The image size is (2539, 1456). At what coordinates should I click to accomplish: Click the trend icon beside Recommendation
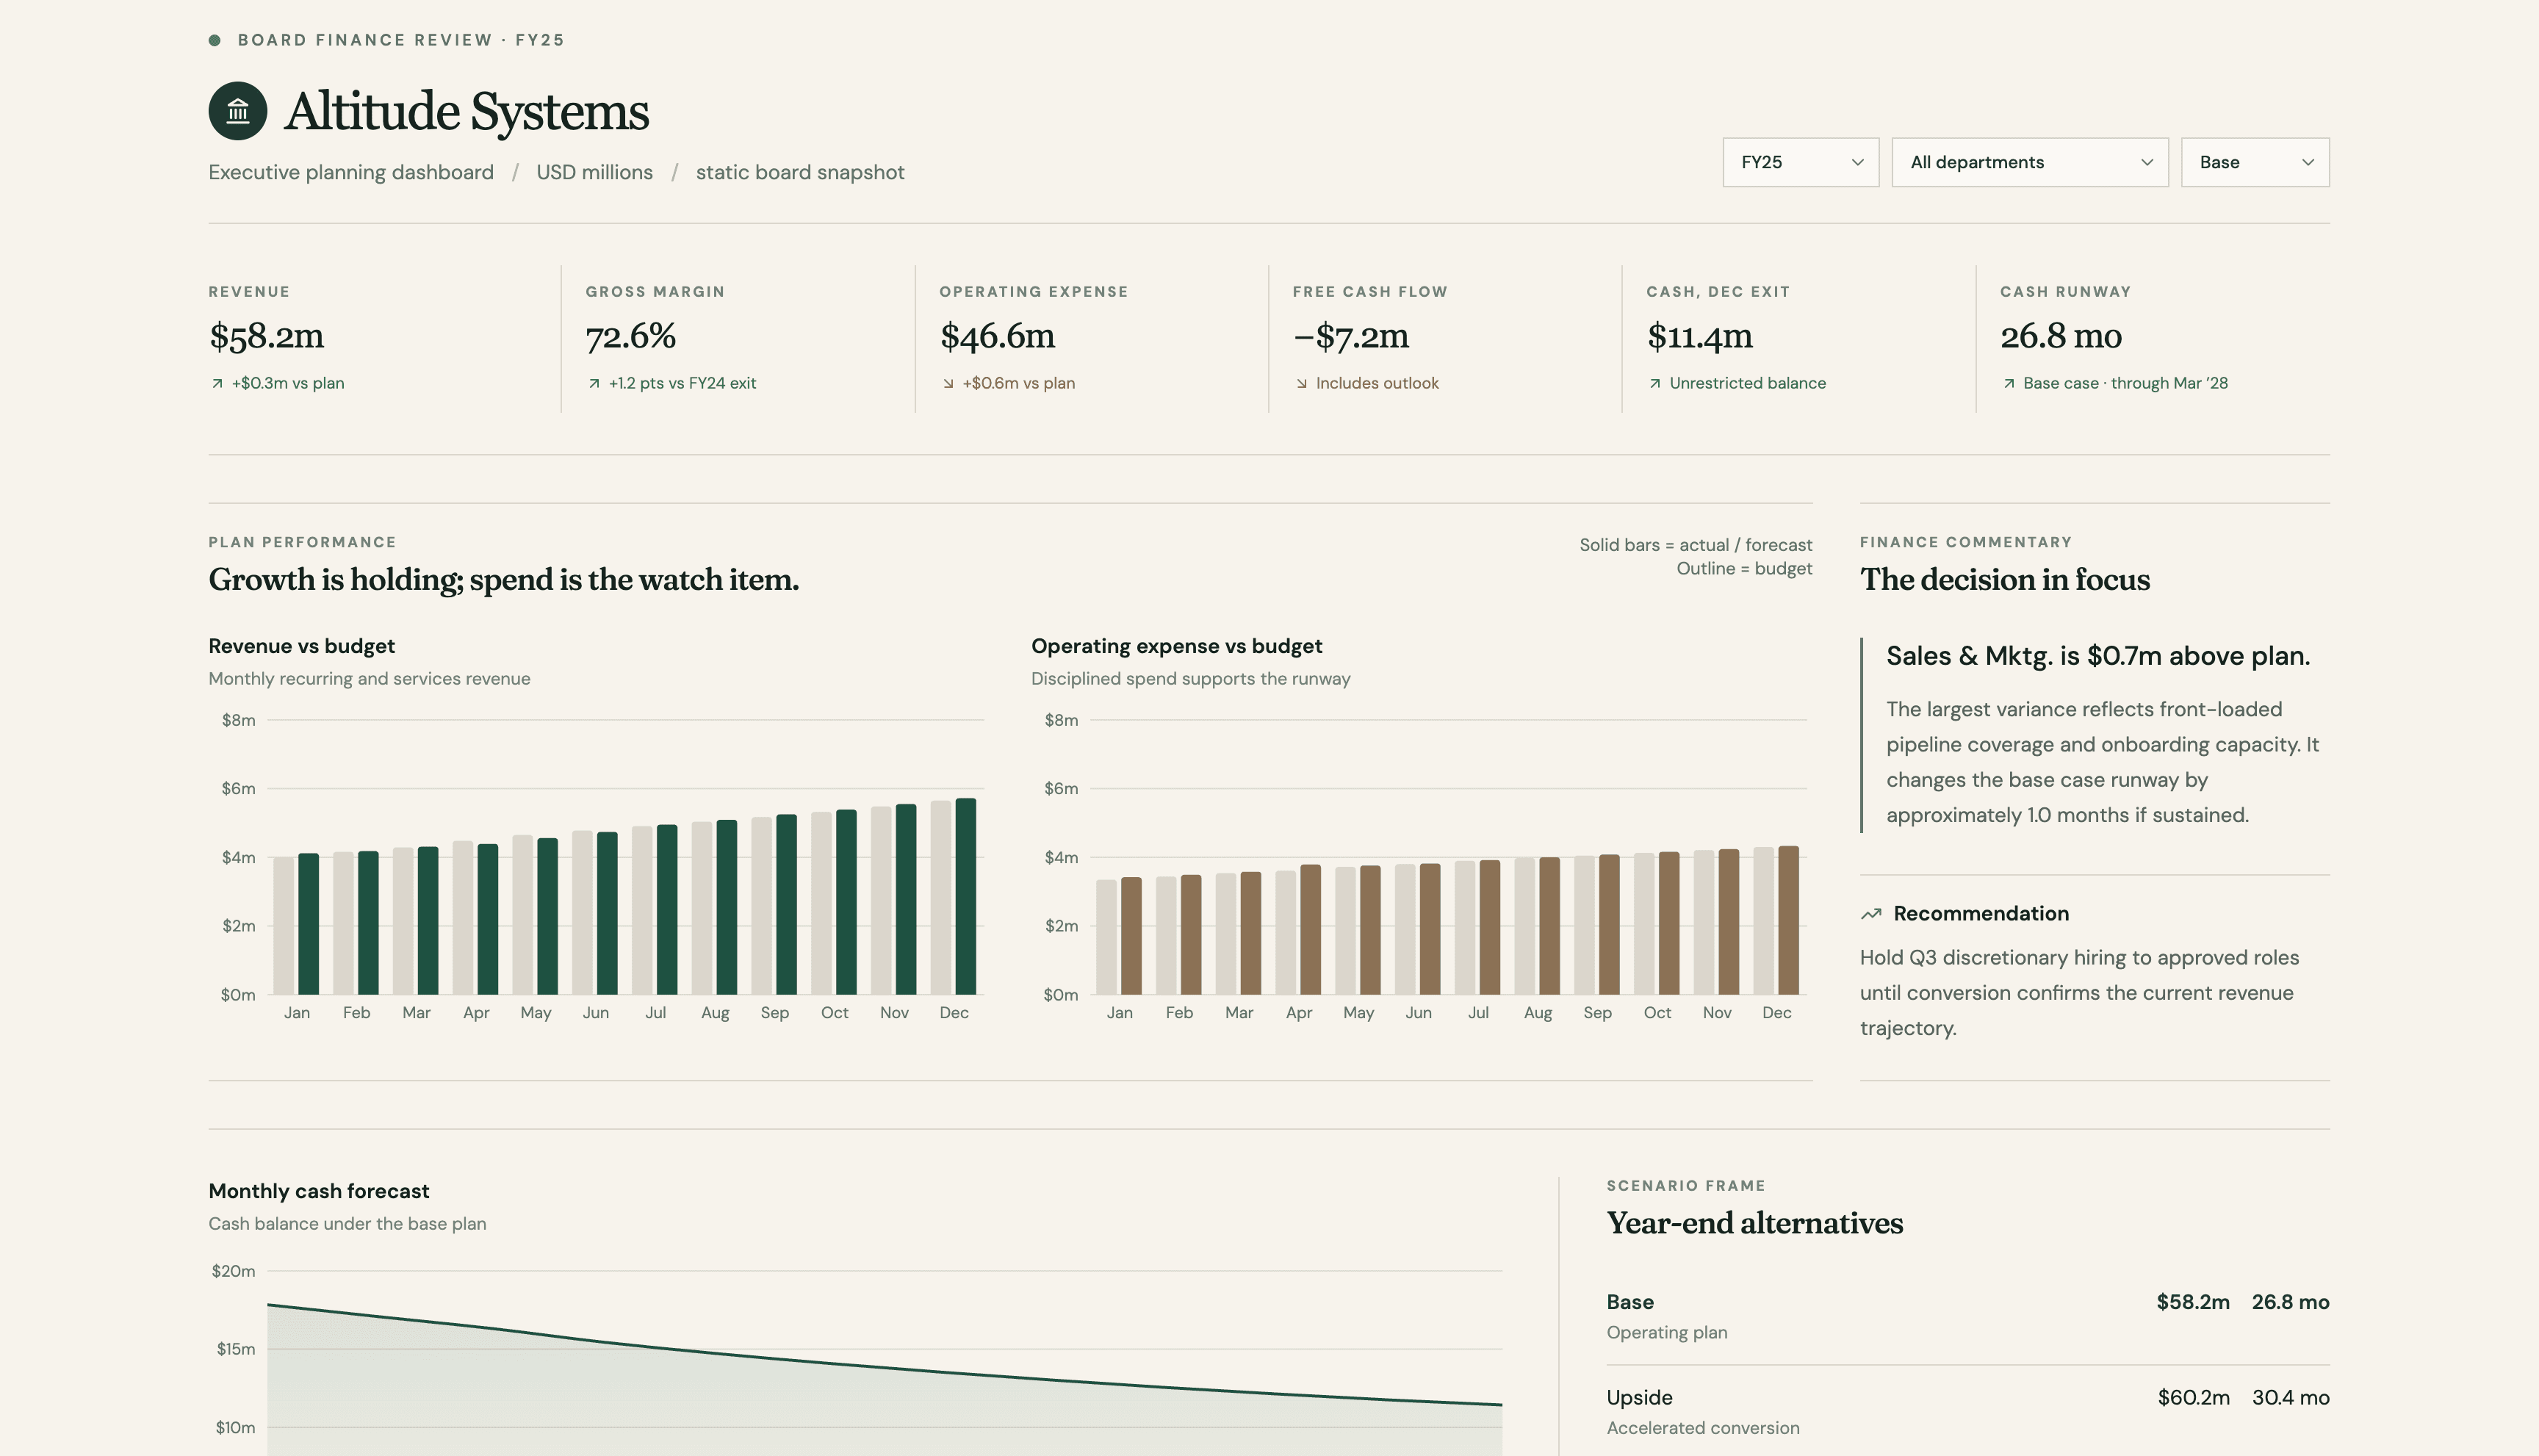coord(1871,914)
